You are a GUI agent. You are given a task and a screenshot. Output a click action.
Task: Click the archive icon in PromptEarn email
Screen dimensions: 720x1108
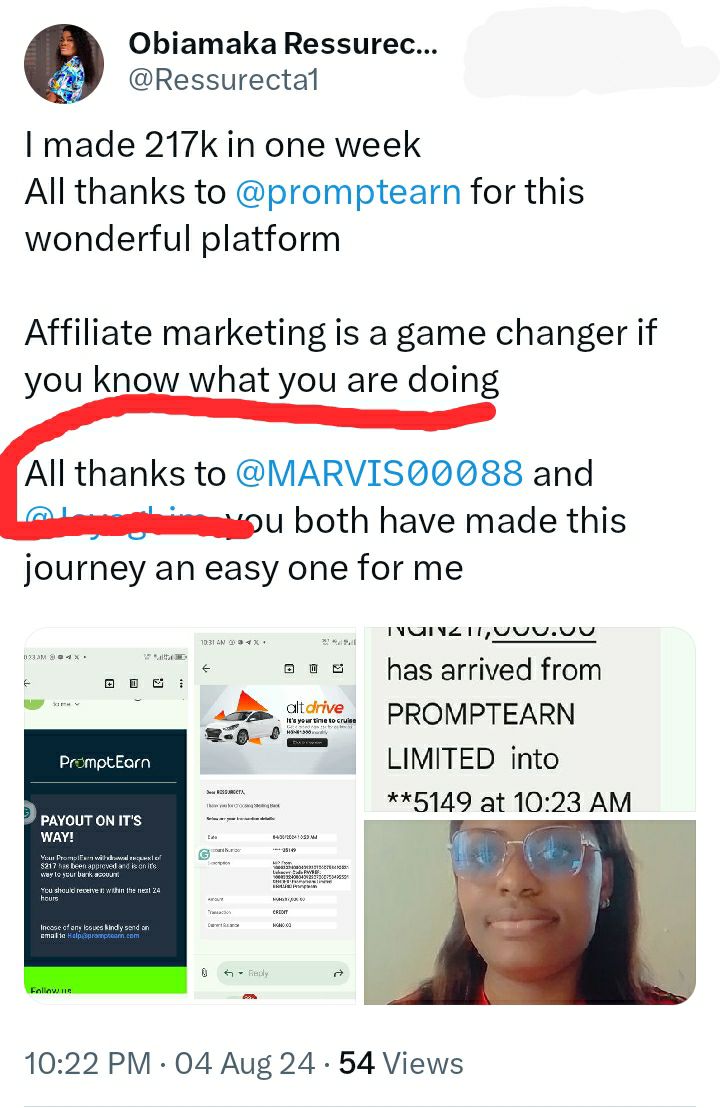[x=110, y=683]
